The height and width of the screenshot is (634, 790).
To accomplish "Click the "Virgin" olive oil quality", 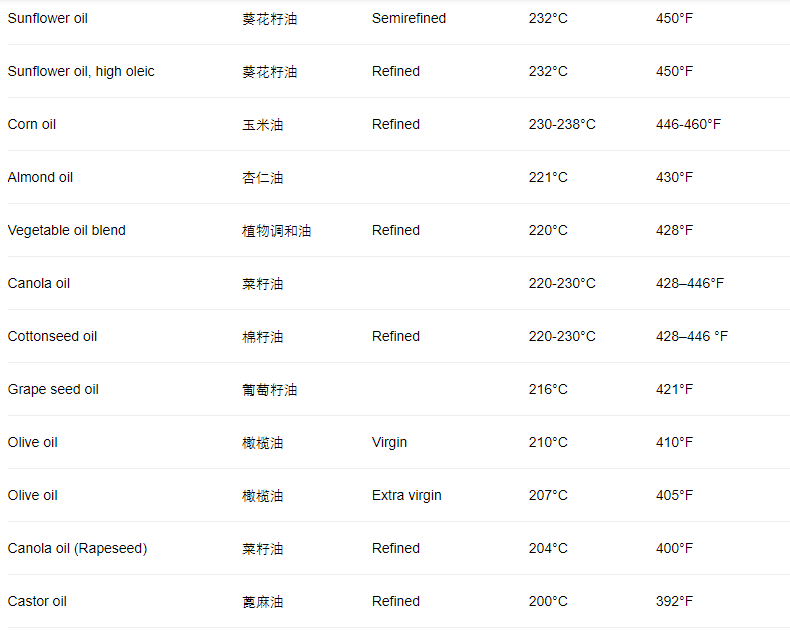I will click(389, 442).
